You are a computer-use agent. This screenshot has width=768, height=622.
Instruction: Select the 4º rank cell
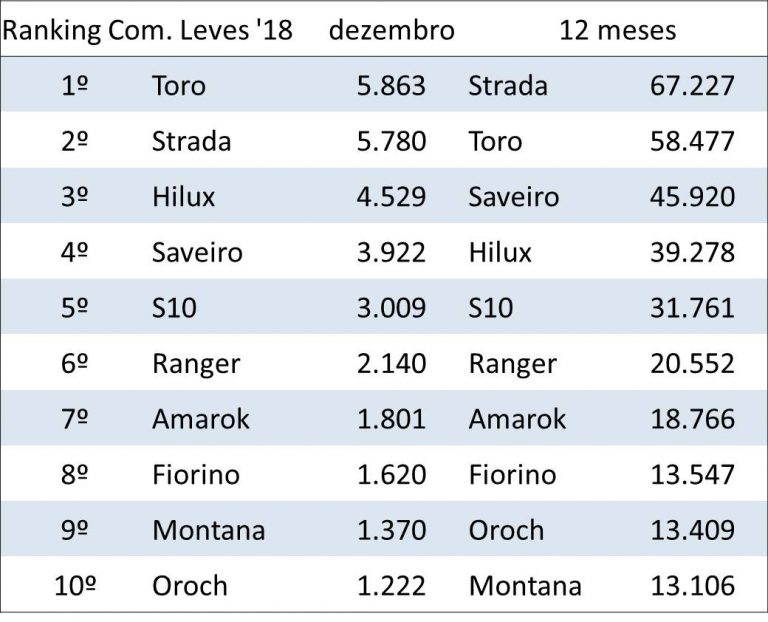coord(74,252)
